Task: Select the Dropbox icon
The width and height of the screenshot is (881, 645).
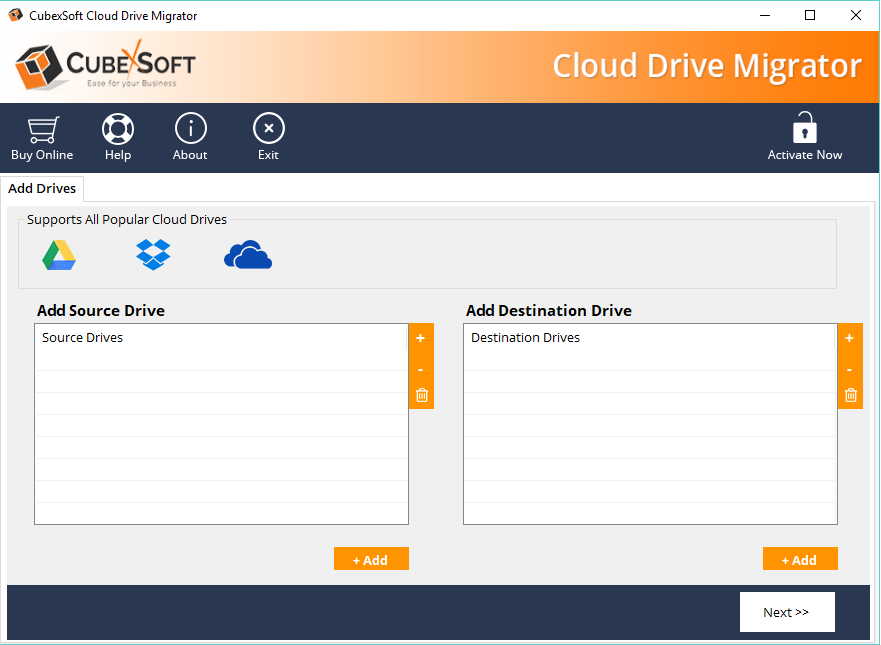Action: click(x=153, y=255)
